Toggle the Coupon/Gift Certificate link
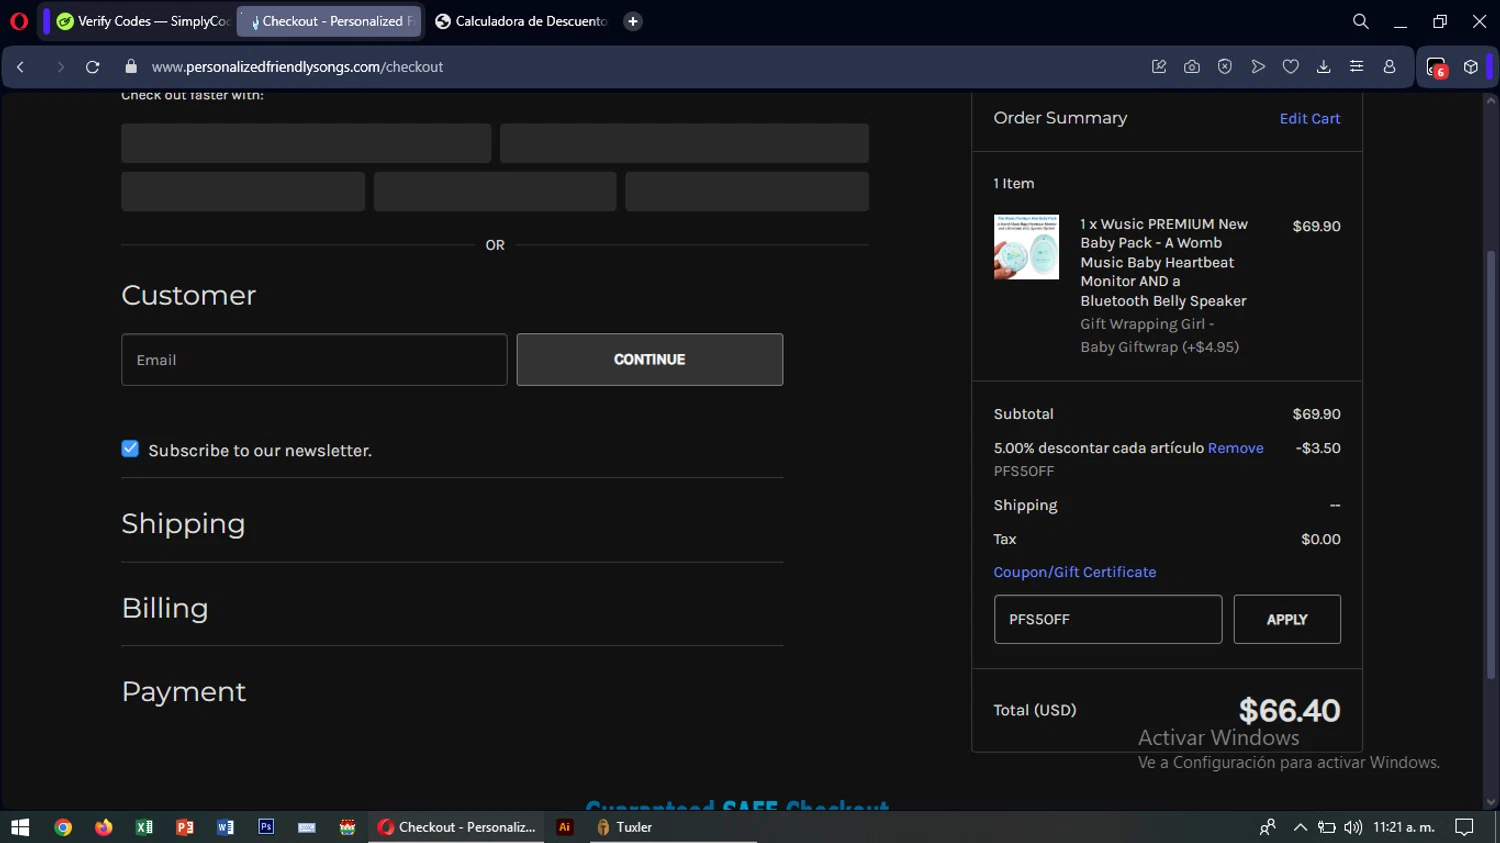1500x843 pixels. (x=1075, y=572)
